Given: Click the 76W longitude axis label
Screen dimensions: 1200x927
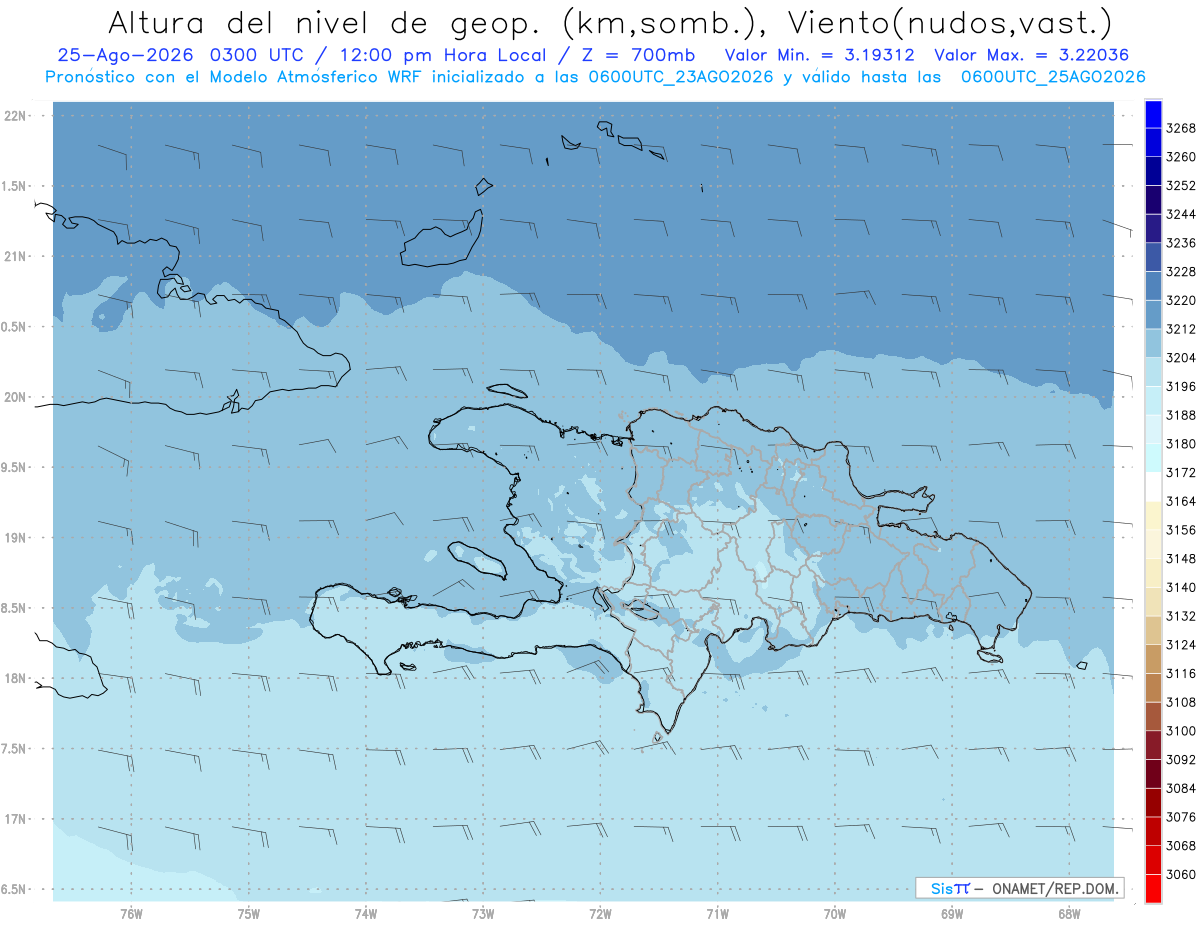Looking at the screenshot, I should click(x=130, y=914).
